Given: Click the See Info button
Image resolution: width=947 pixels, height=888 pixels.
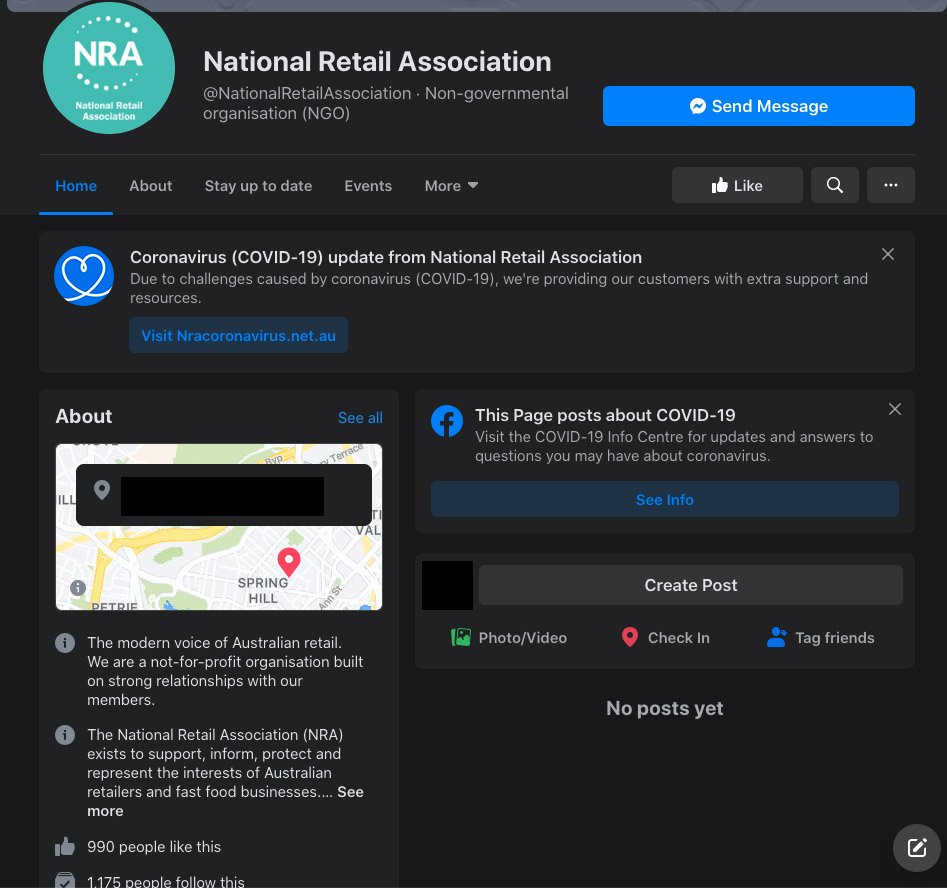Looking at the screenshot, I should 664,499.
